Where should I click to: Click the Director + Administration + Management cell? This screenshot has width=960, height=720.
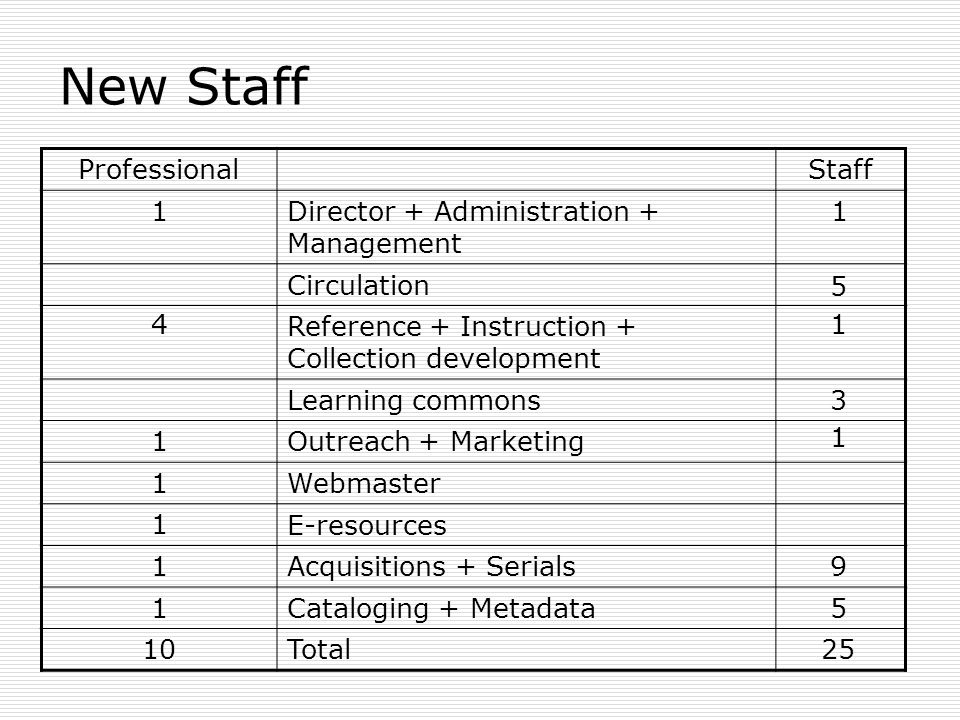point(526,227)
